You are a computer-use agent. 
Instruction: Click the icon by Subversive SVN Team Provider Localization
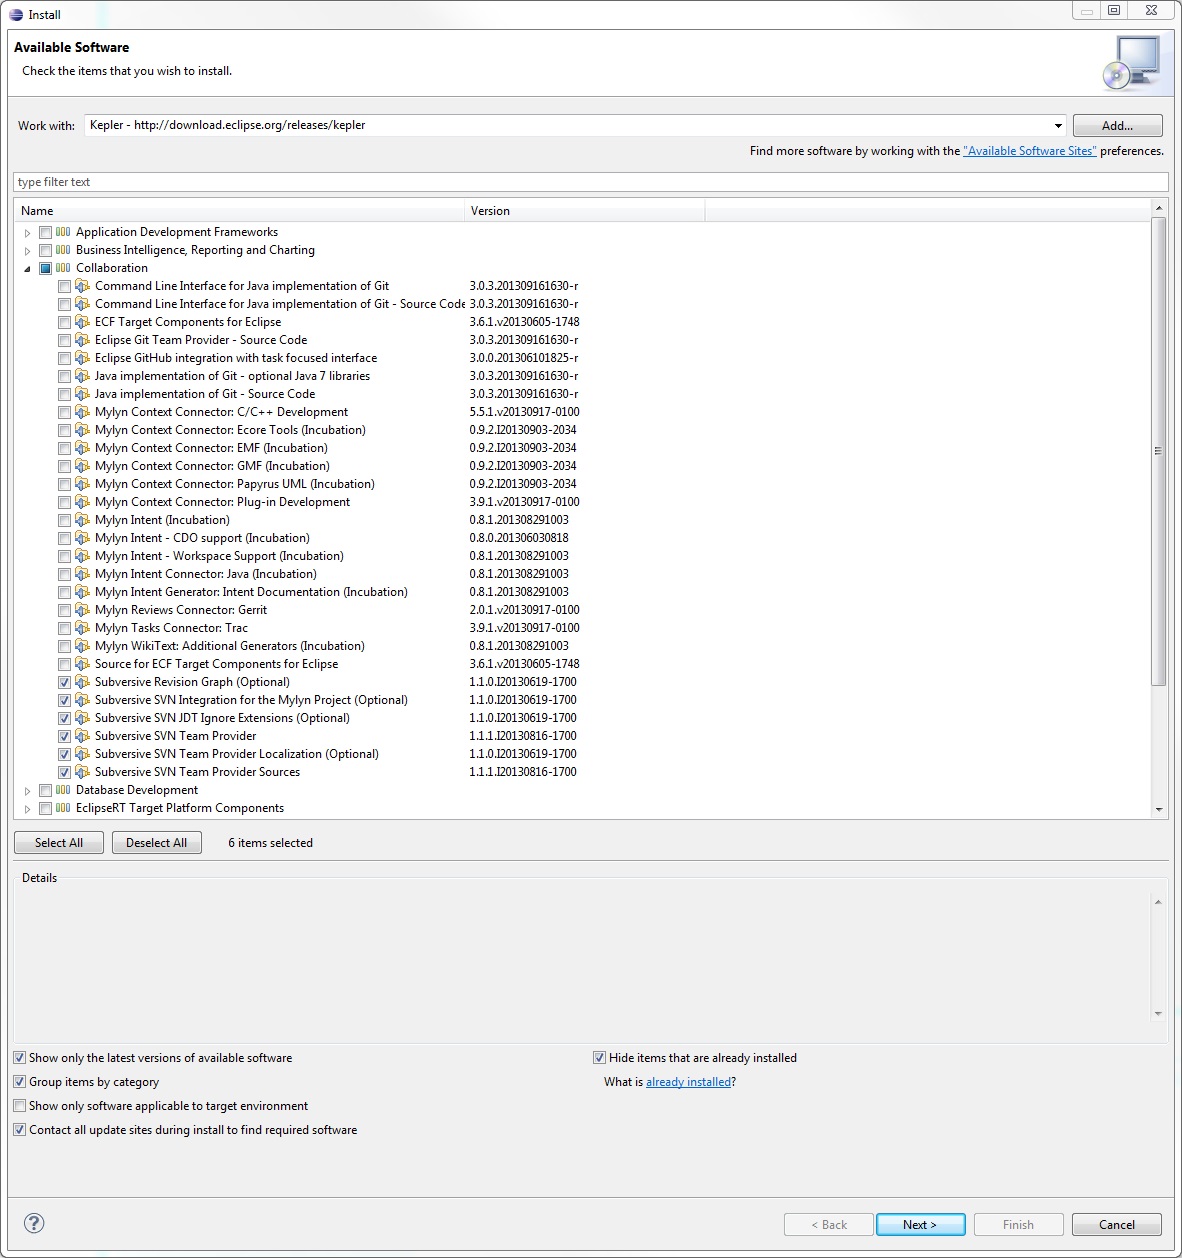tap(83, 754)
